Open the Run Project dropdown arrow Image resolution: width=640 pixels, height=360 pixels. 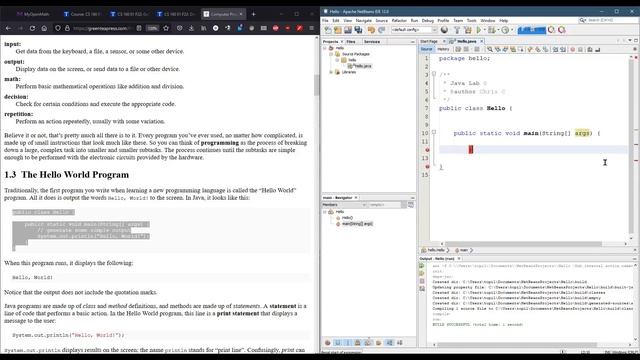(x=485, y=30)
